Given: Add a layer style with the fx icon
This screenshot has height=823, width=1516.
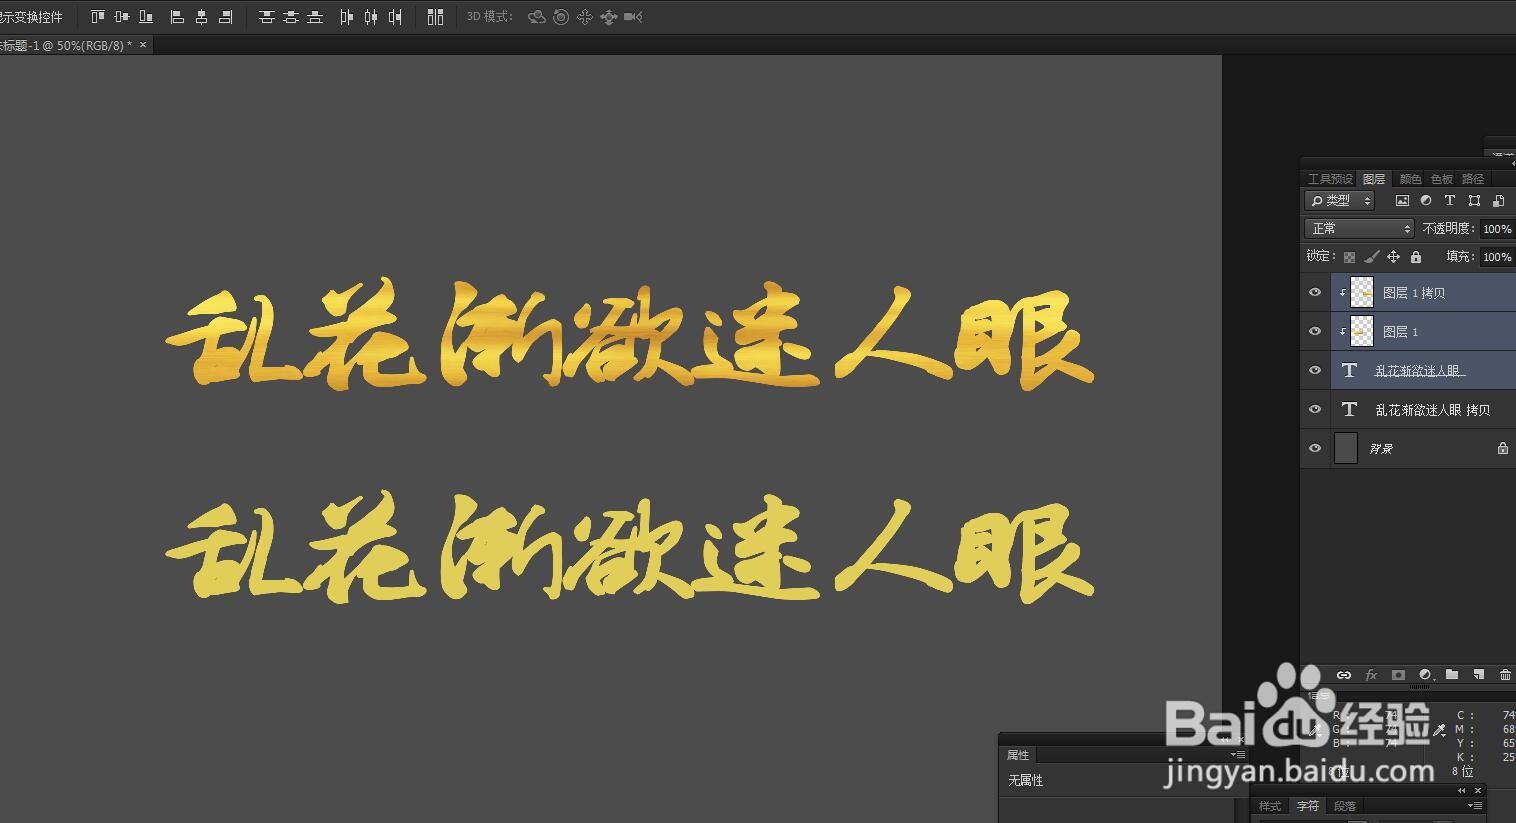Looking at the screenshot, I should tap(1371, 675).
